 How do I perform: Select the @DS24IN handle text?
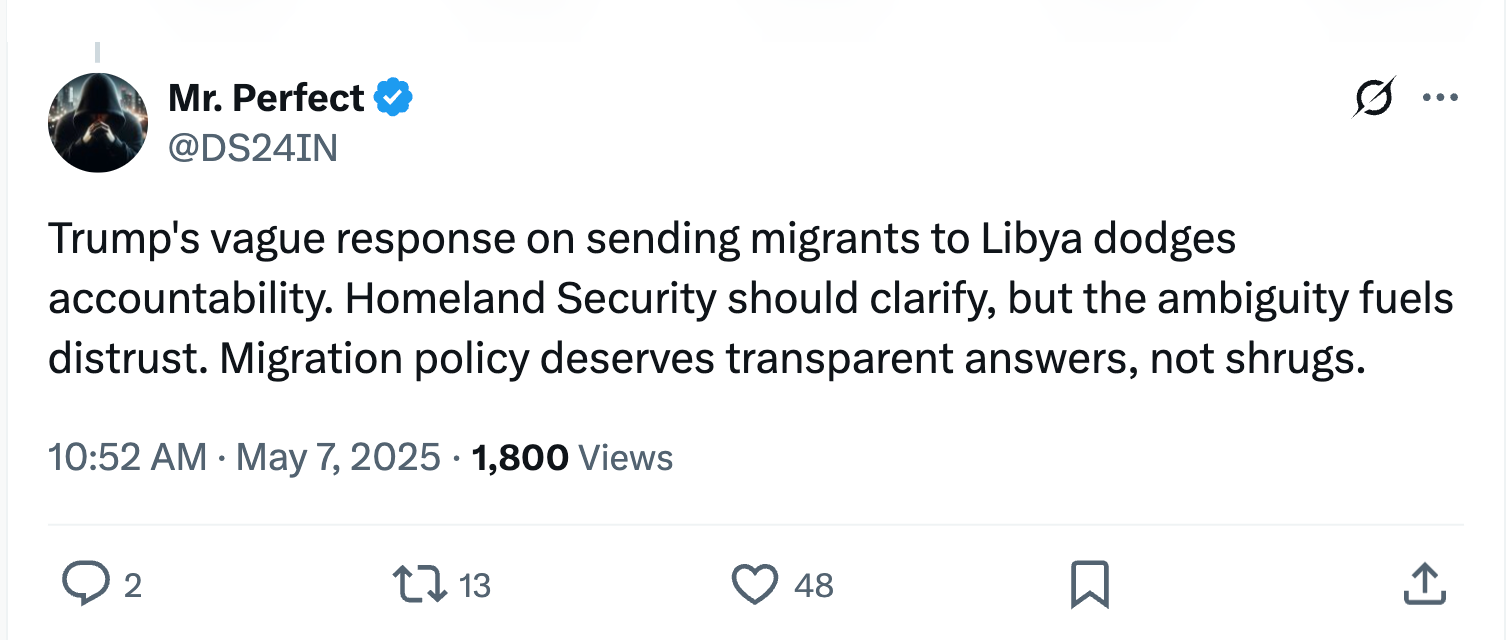253,146
